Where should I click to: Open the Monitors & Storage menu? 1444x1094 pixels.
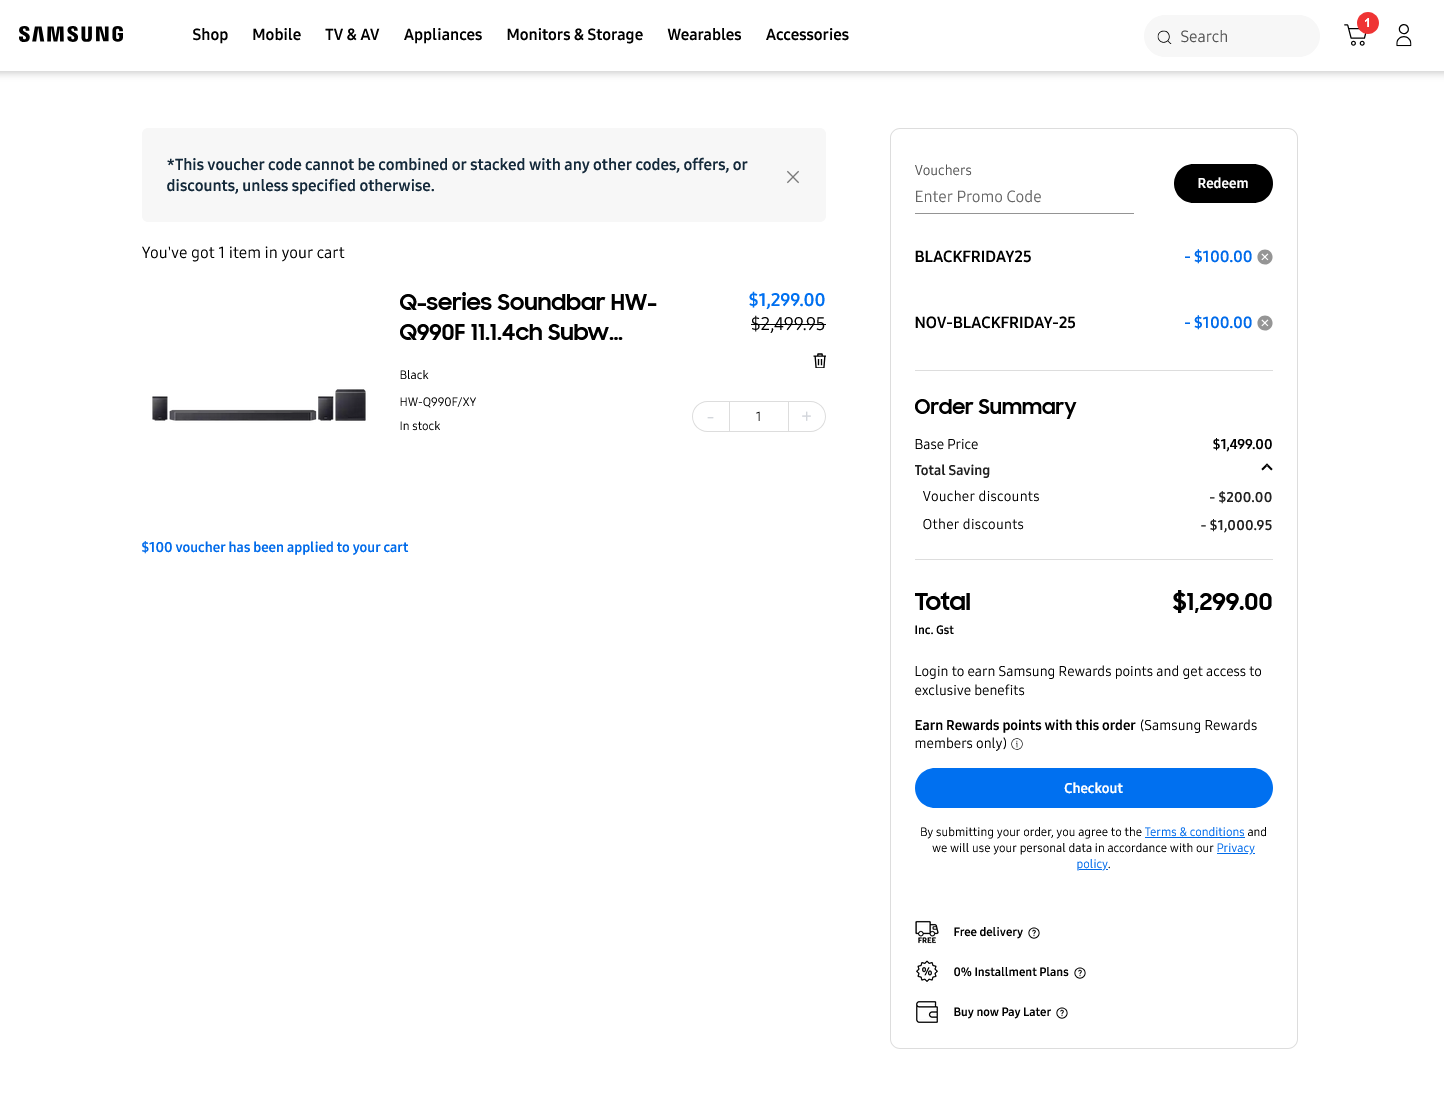[574, 35]
